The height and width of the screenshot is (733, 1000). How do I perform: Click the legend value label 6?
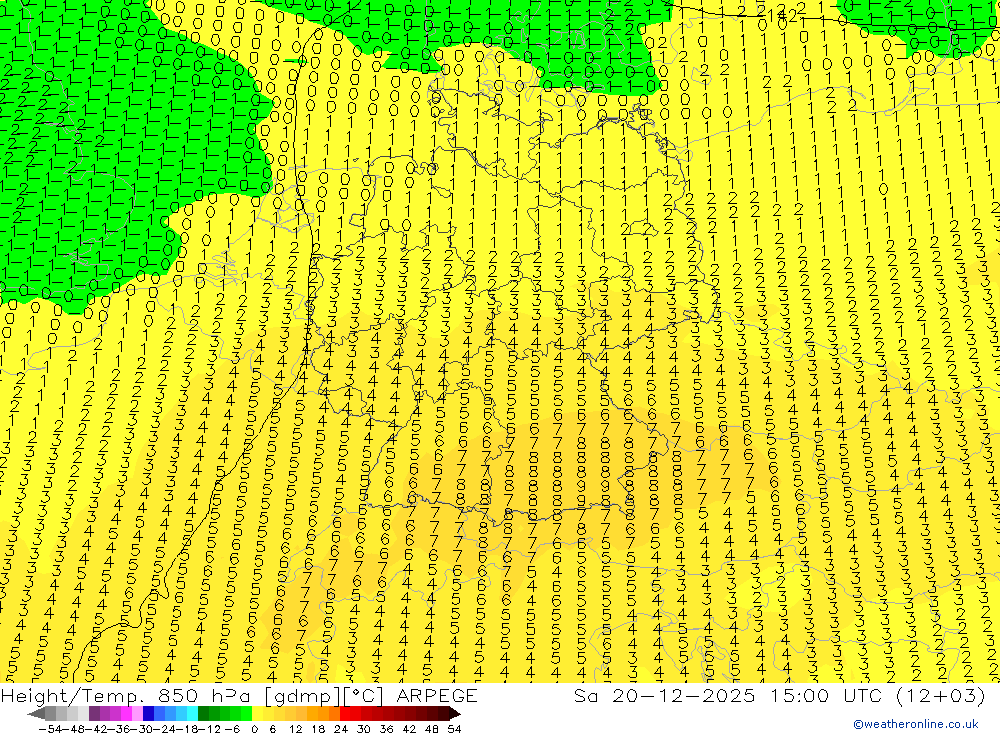point(272,729)
